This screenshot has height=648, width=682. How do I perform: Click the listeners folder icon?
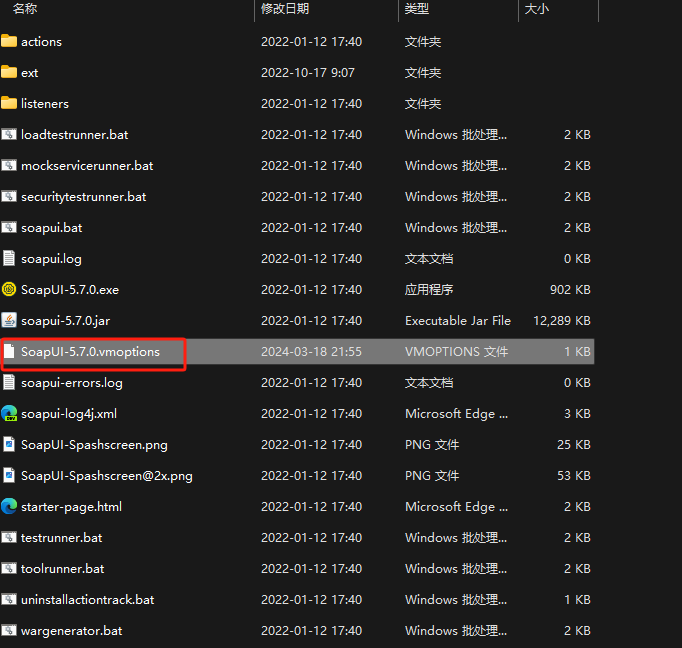[9, 103]
